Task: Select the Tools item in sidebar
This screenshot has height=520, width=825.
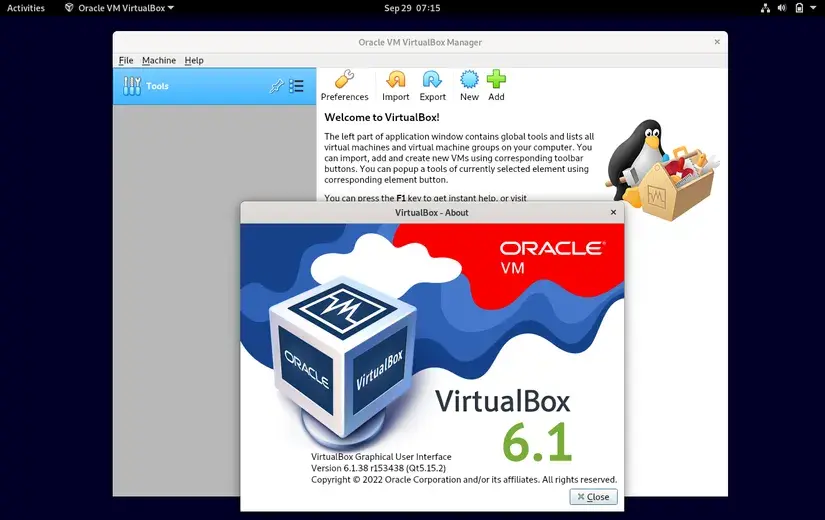Action: tap(215, 86)
